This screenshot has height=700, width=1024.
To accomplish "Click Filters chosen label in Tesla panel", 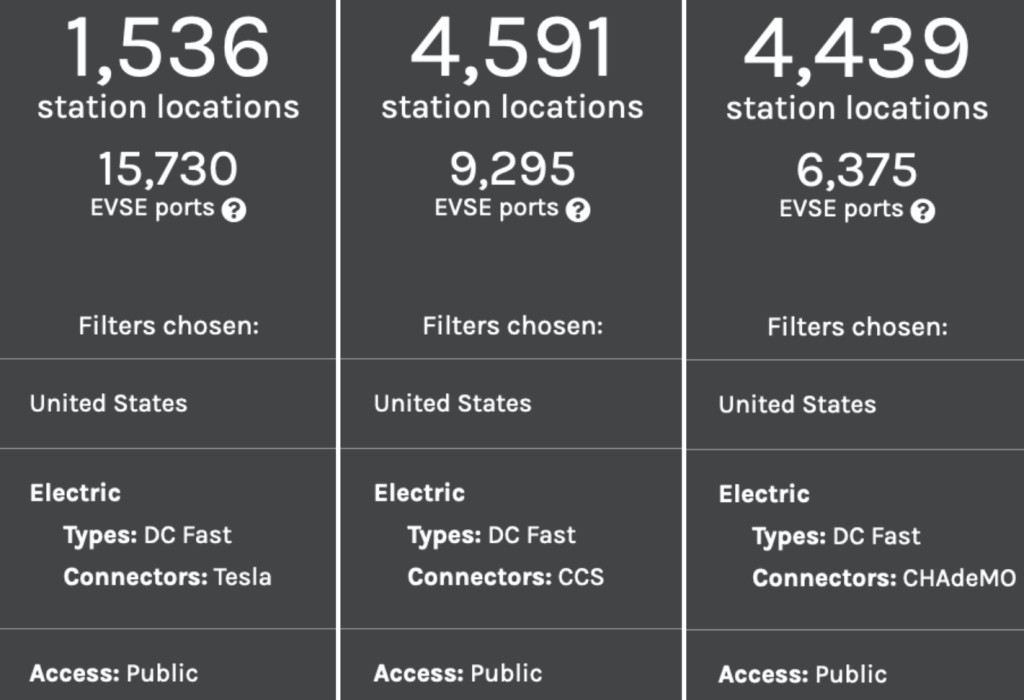I will point(168,326).
